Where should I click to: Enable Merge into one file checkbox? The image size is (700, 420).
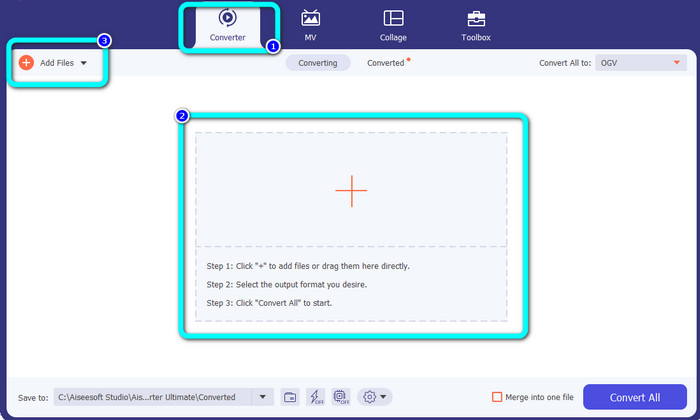(498, 397)
